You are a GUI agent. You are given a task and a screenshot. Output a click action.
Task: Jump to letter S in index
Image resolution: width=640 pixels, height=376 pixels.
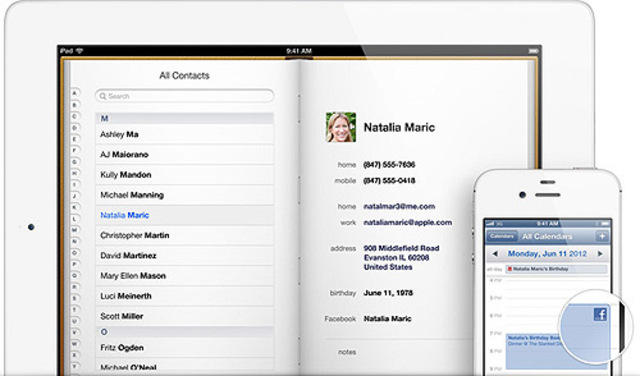pyautogui.click(x=75, y=298)
